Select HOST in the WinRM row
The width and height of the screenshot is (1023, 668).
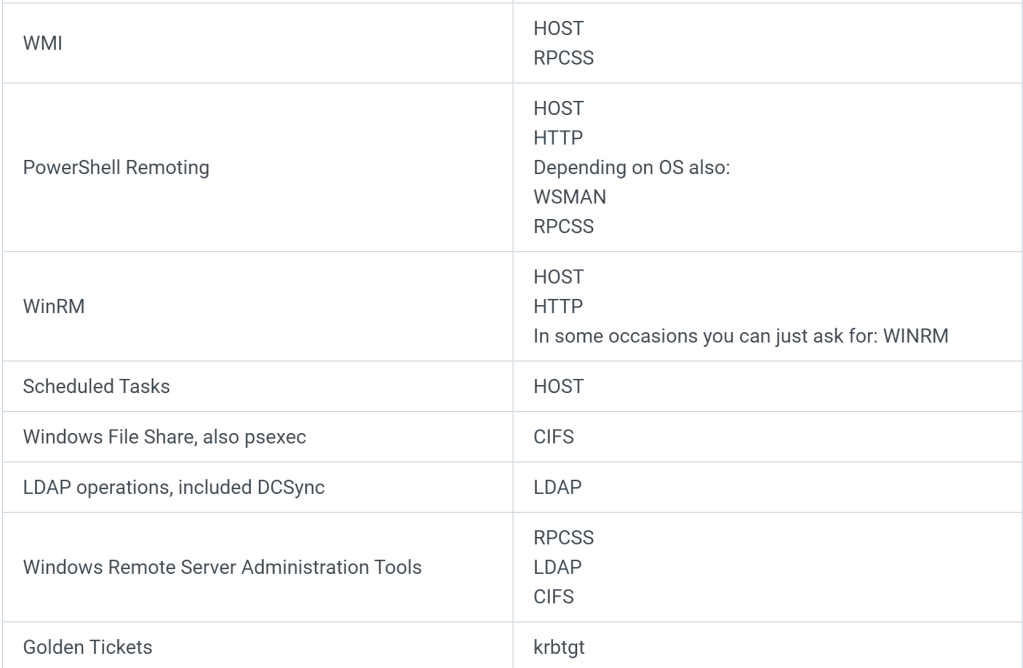(559, 276)
